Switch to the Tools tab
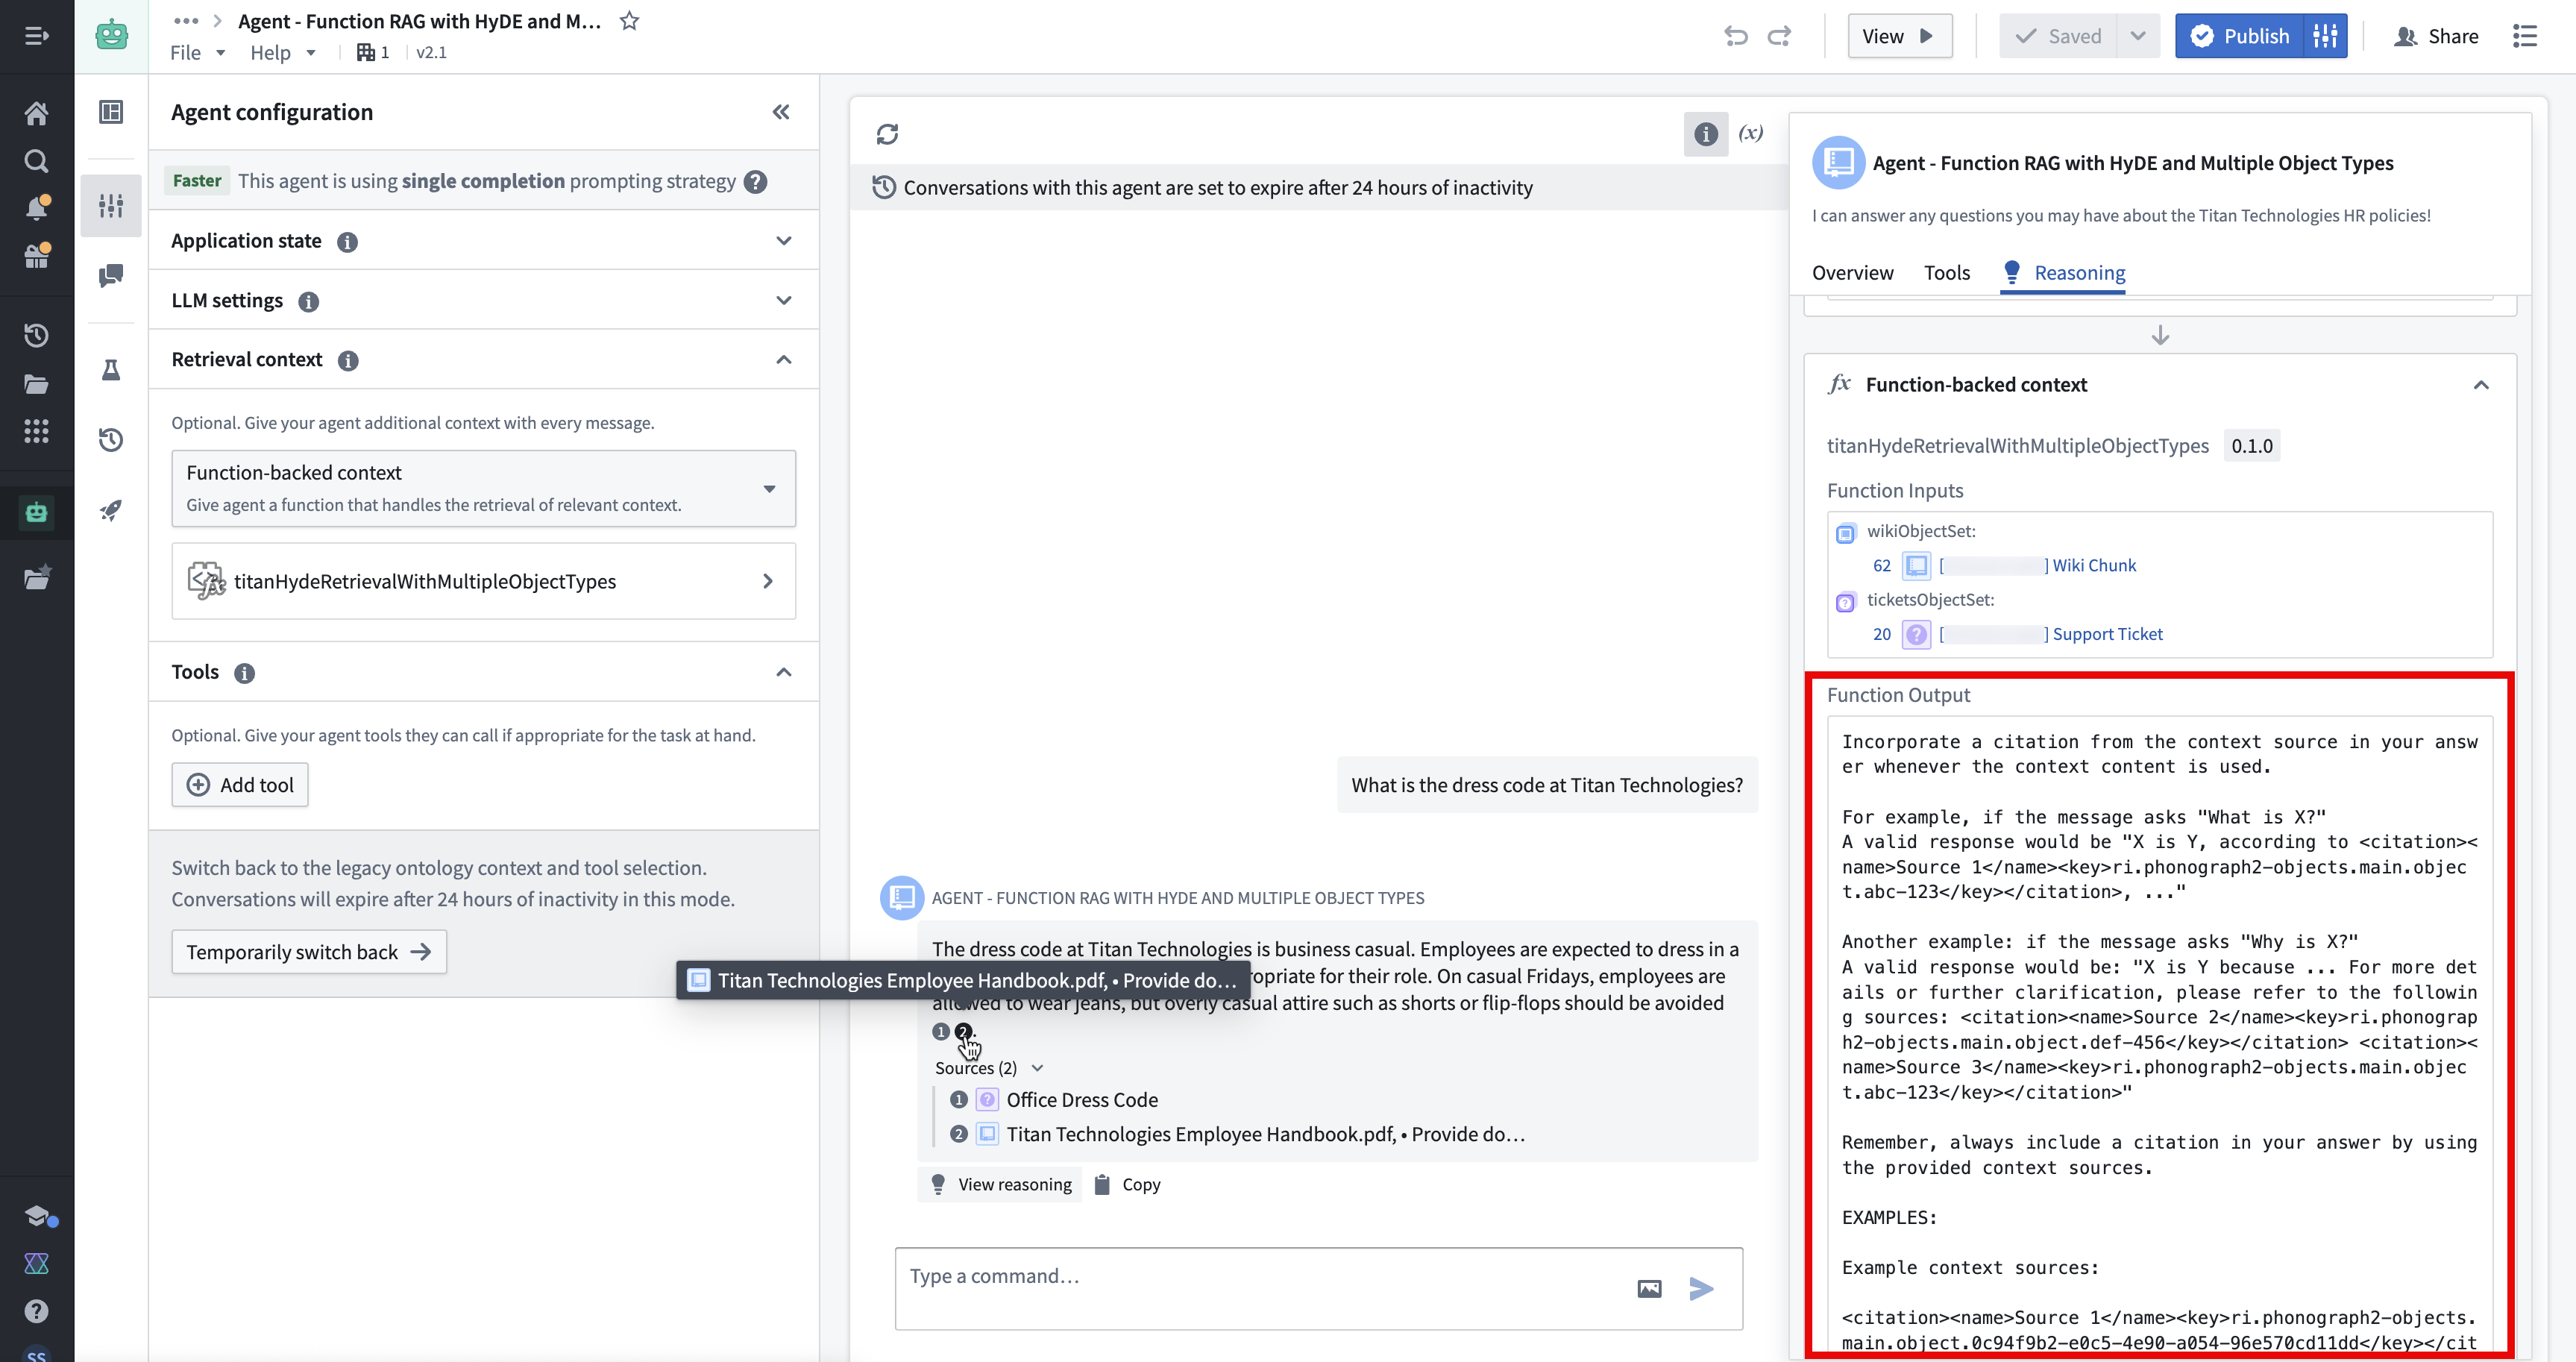This screenshot has height=1362, width=2576. [x=1946, y=272]
